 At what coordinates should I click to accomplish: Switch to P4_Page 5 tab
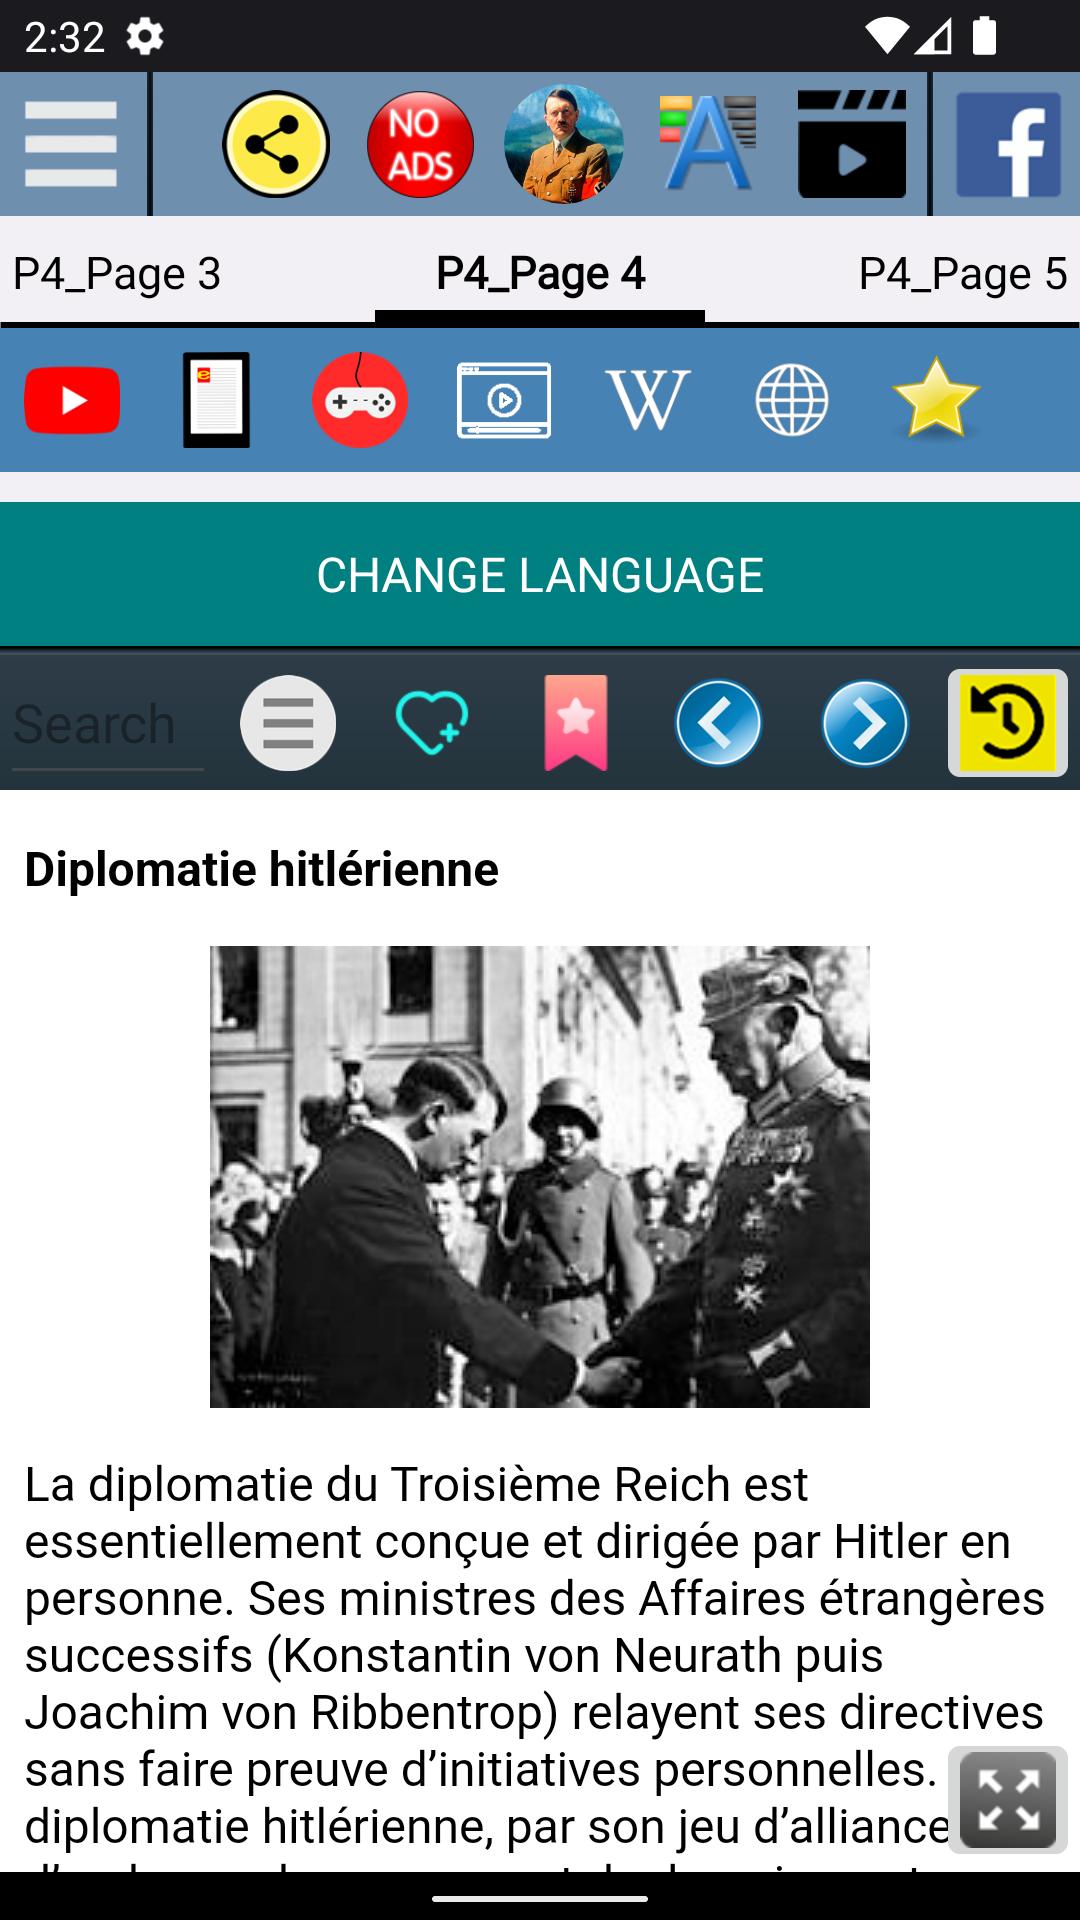[963, 273]
